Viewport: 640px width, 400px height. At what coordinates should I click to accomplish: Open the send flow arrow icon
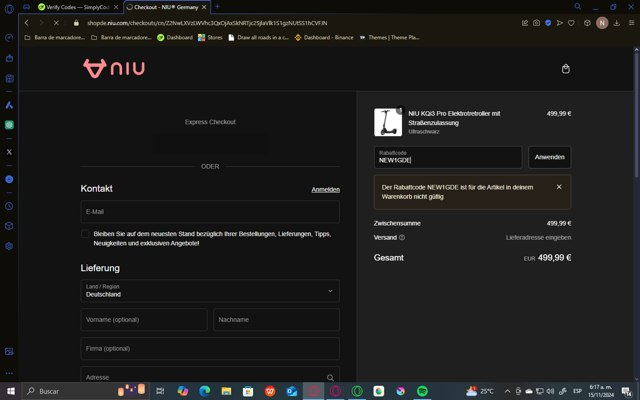(x=560, y=23)
